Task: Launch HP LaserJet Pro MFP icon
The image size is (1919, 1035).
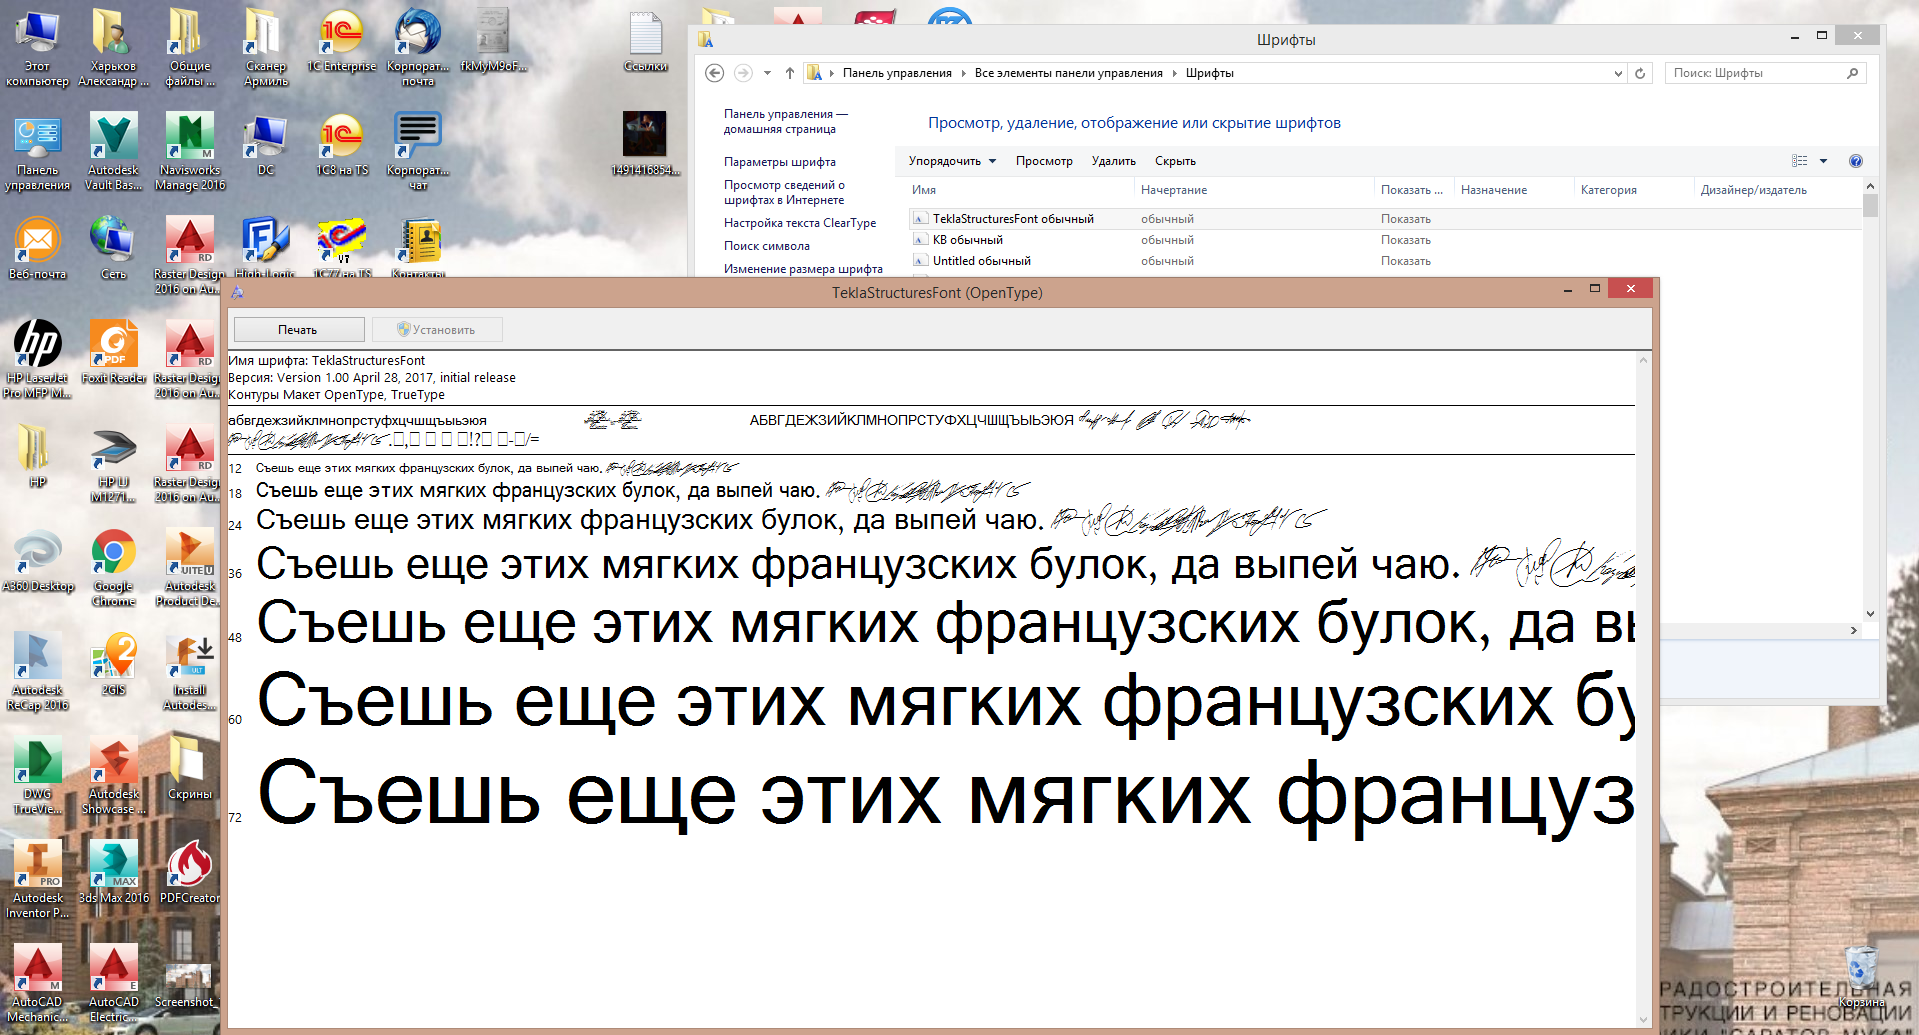Action: click(x=37, y=359)
